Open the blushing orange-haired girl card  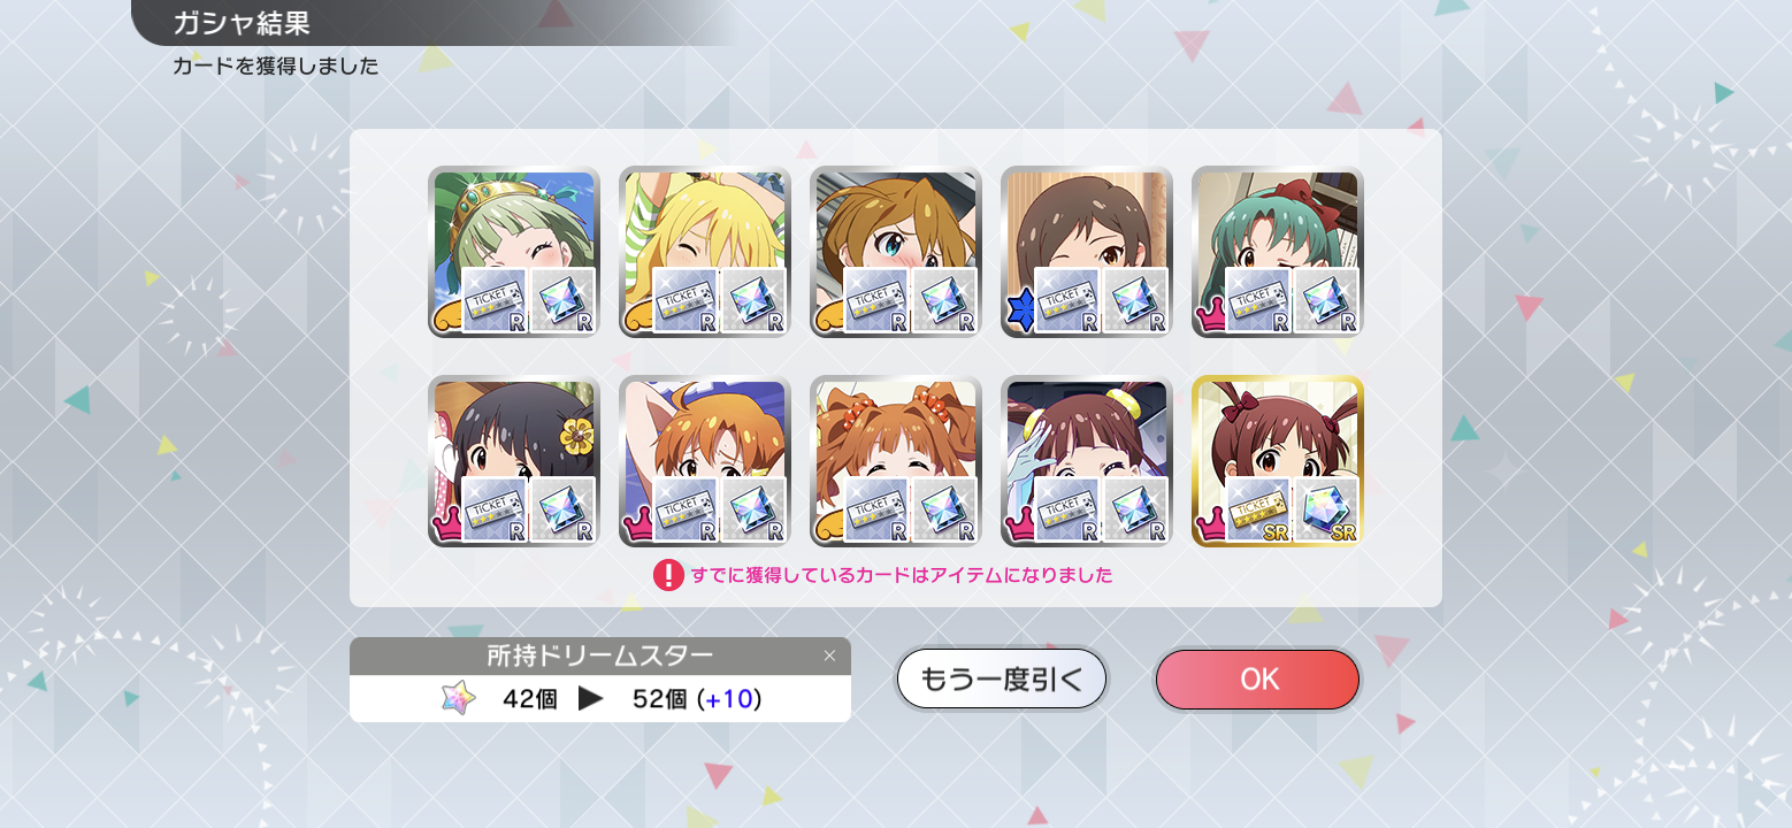tap(896, 252)
